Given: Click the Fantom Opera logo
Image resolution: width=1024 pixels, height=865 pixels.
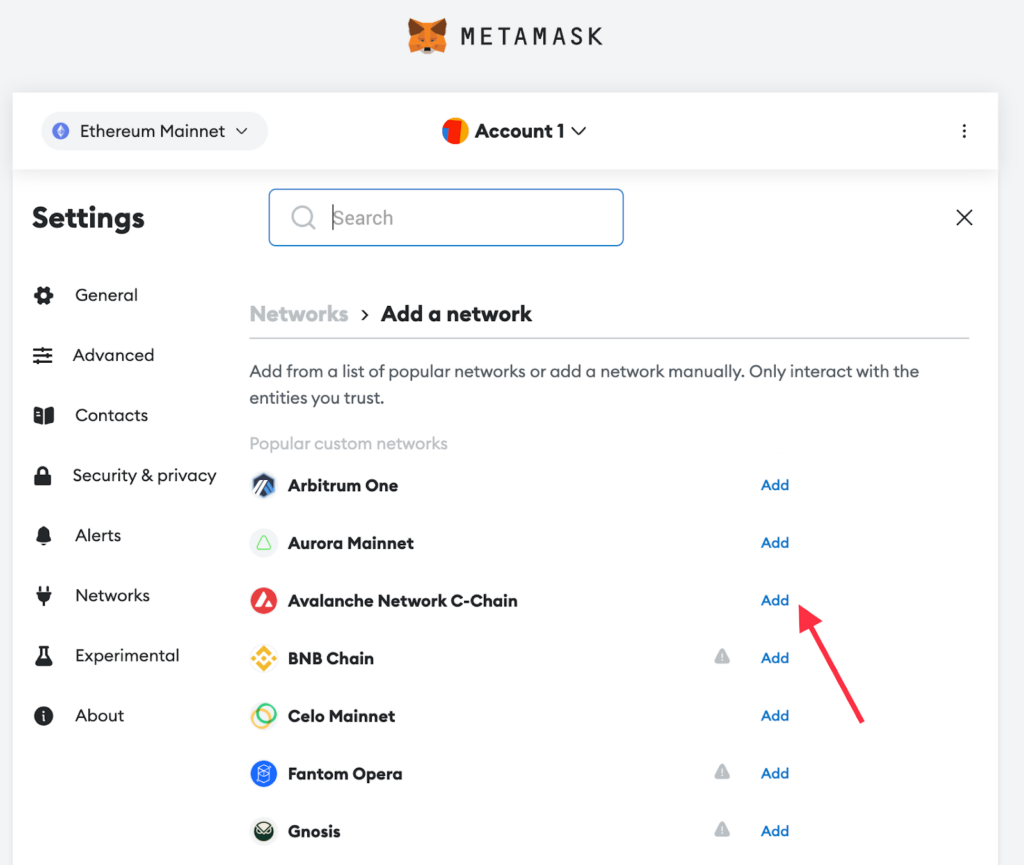Looking at the screenshot, I should coord(264,774).
